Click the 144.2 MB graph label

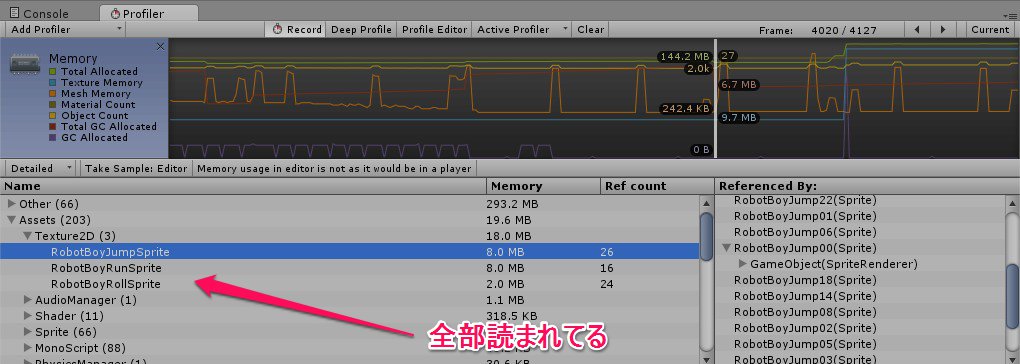684,57
